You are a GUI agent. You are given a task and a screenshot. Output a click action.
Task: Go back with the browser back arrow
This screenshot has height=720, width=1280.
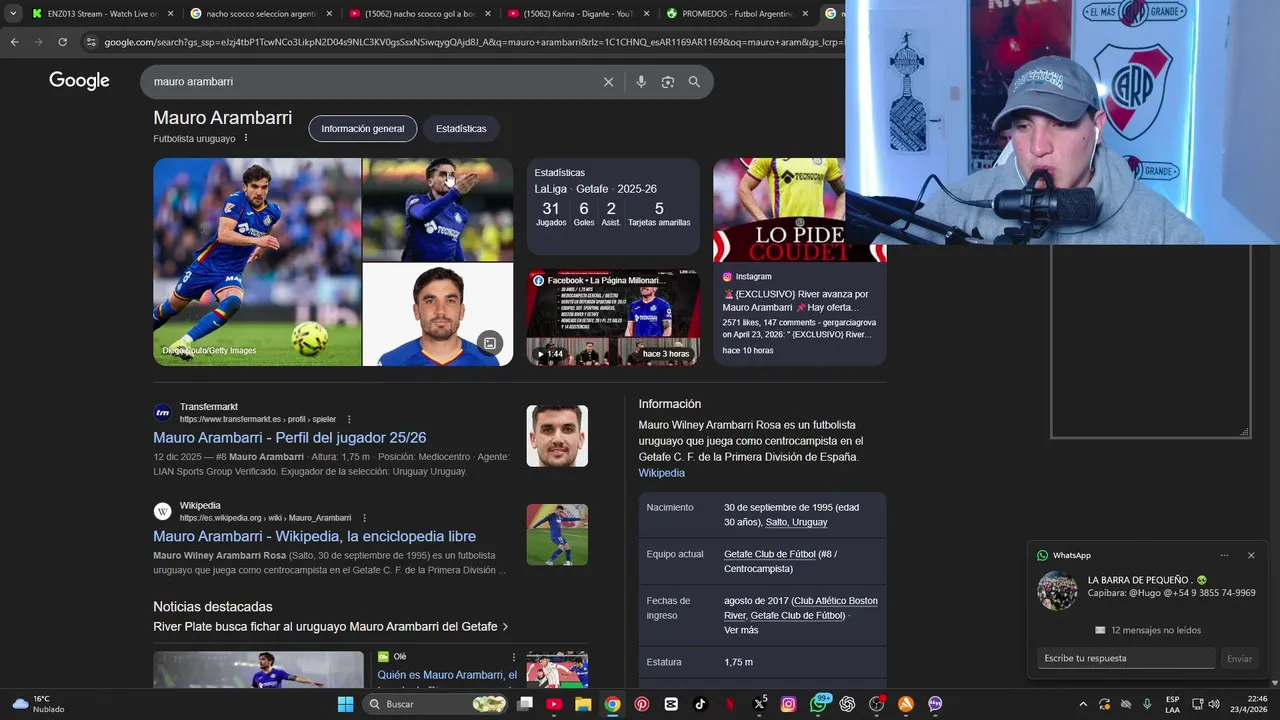click(x=14, y=42)
